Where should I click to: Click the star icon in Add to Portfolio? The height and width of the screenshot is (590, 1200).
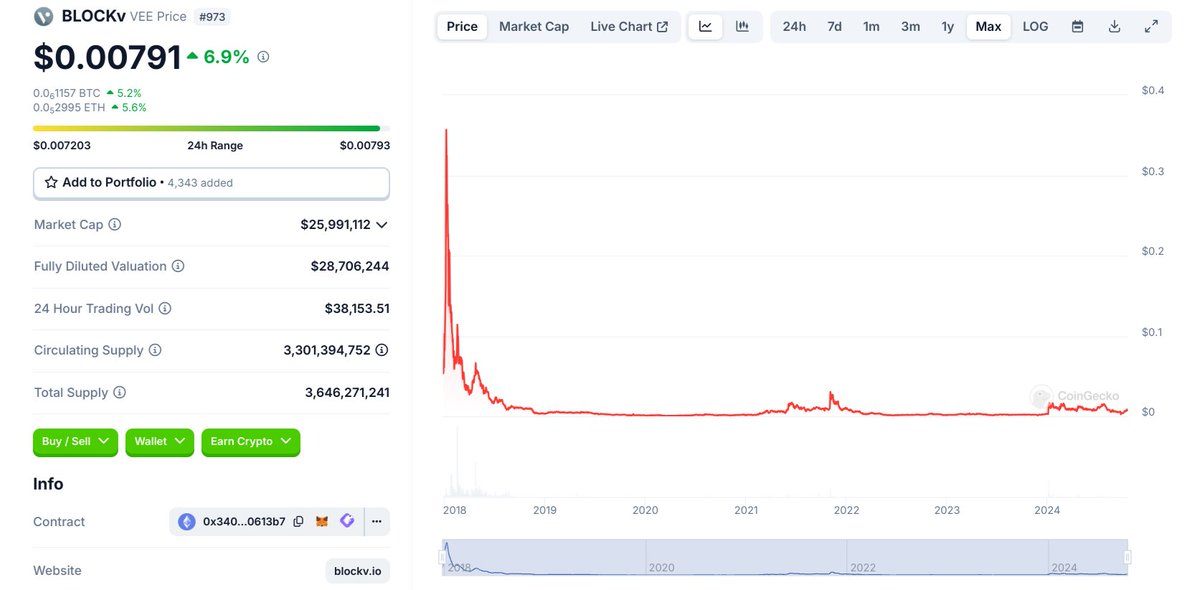51,183
